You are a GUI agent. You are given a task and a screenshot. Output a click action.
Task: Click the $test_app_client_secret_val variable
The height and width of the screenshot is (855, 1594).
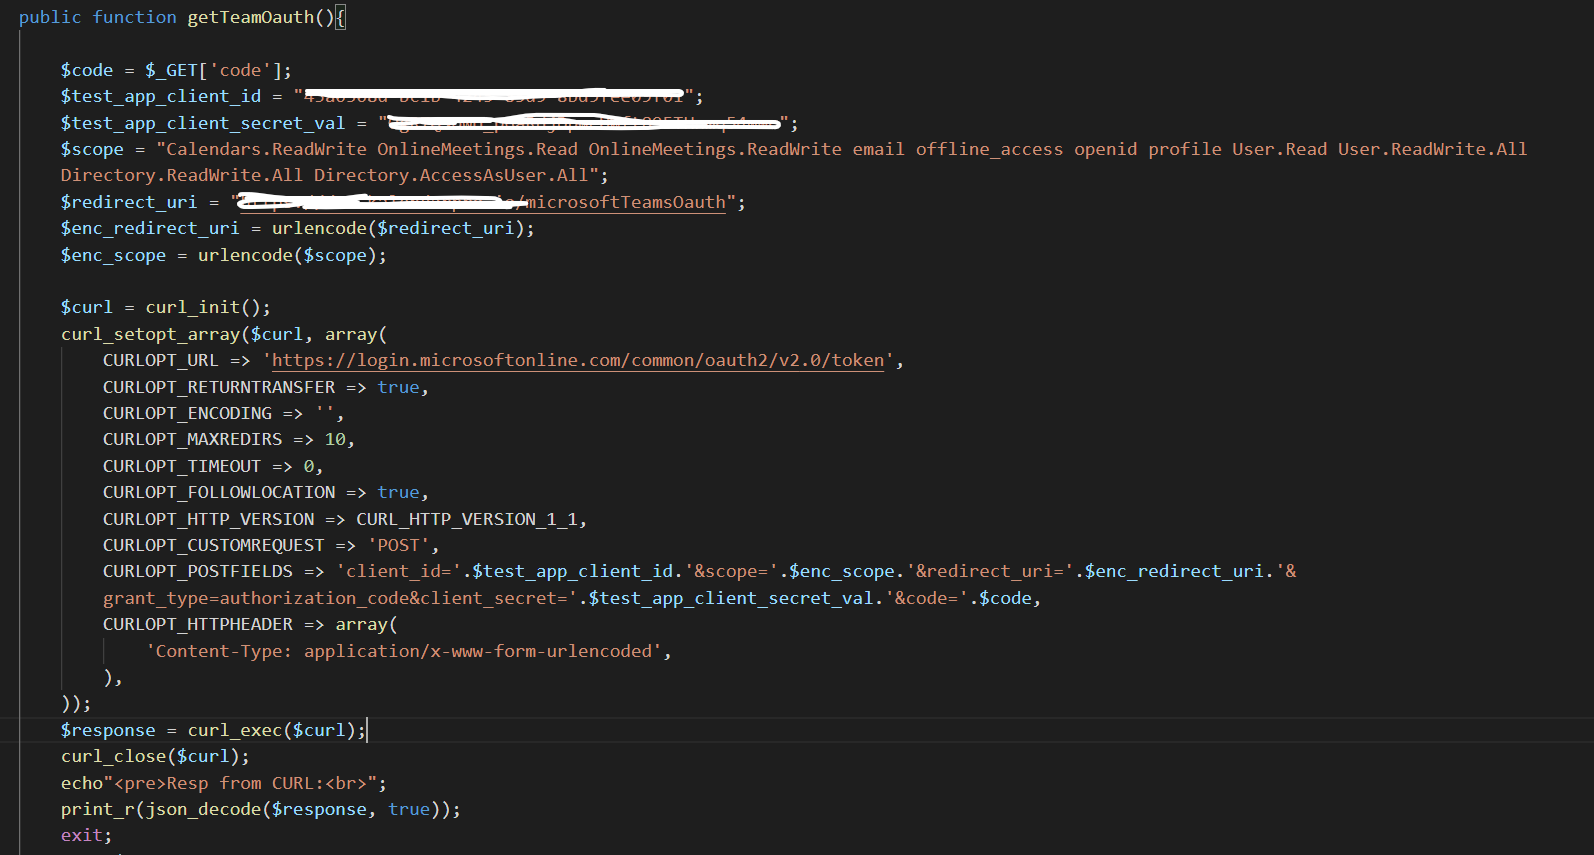point(202,123)
